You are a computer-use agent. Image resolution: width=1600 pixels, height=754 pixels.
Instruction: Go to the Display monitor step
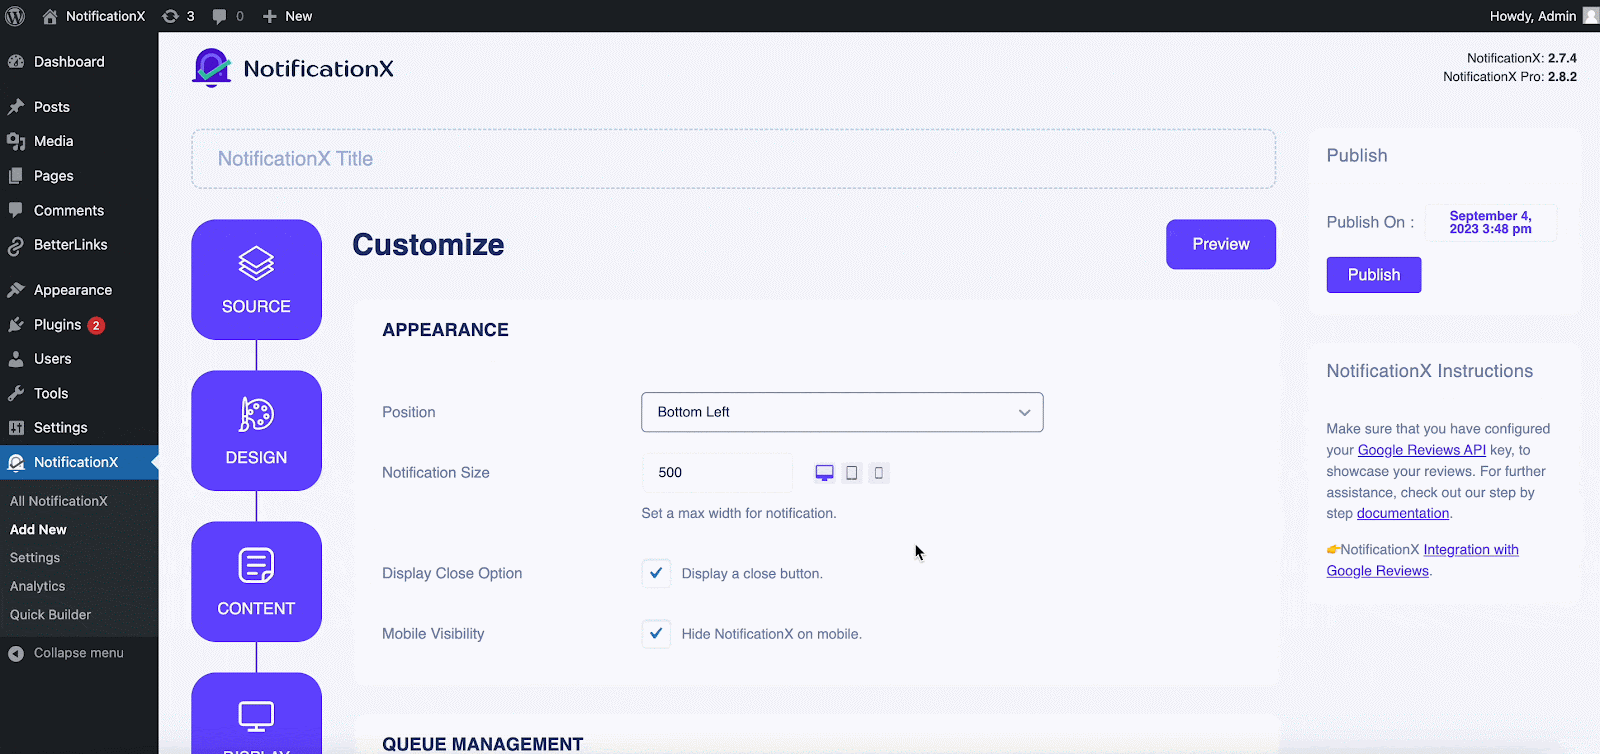(x=256, y=714)
